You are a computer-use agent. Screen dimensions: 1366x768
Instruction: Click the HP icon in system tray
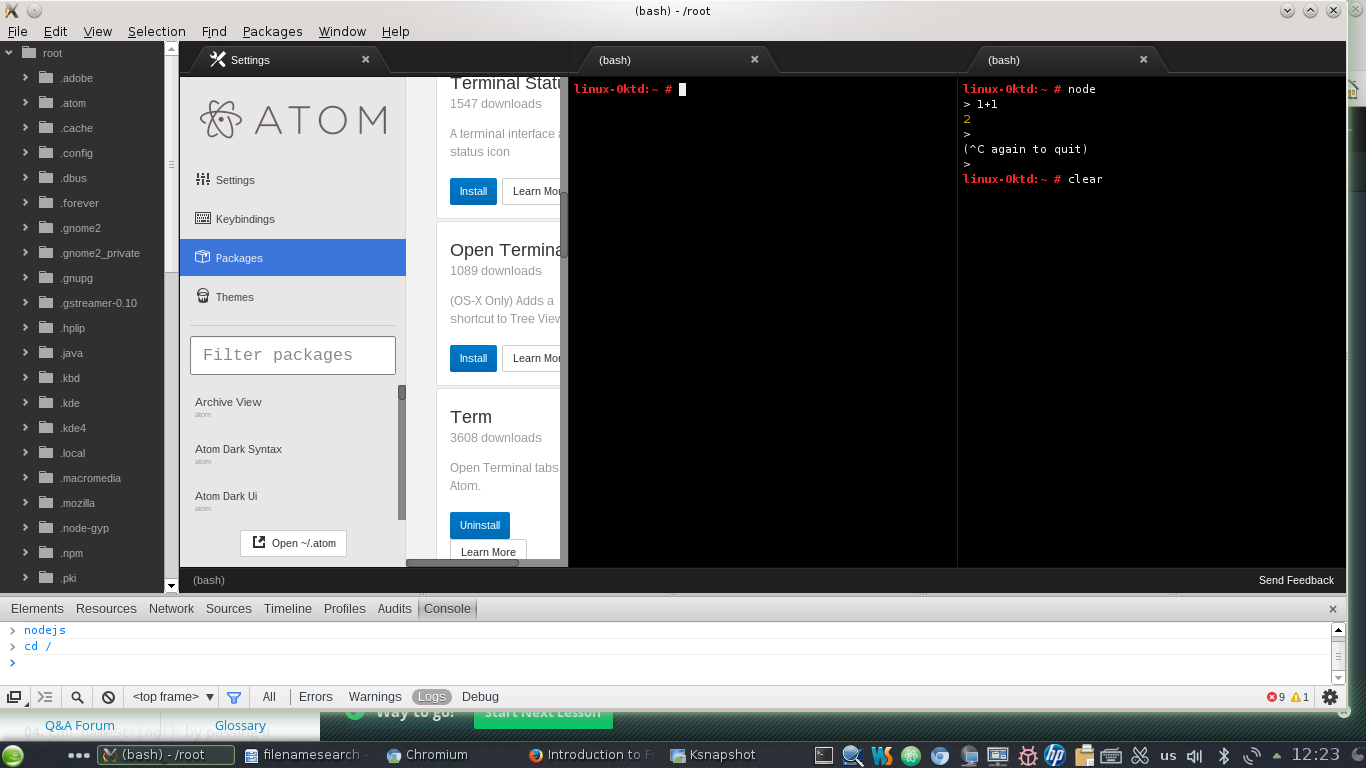pos(1055,755)
